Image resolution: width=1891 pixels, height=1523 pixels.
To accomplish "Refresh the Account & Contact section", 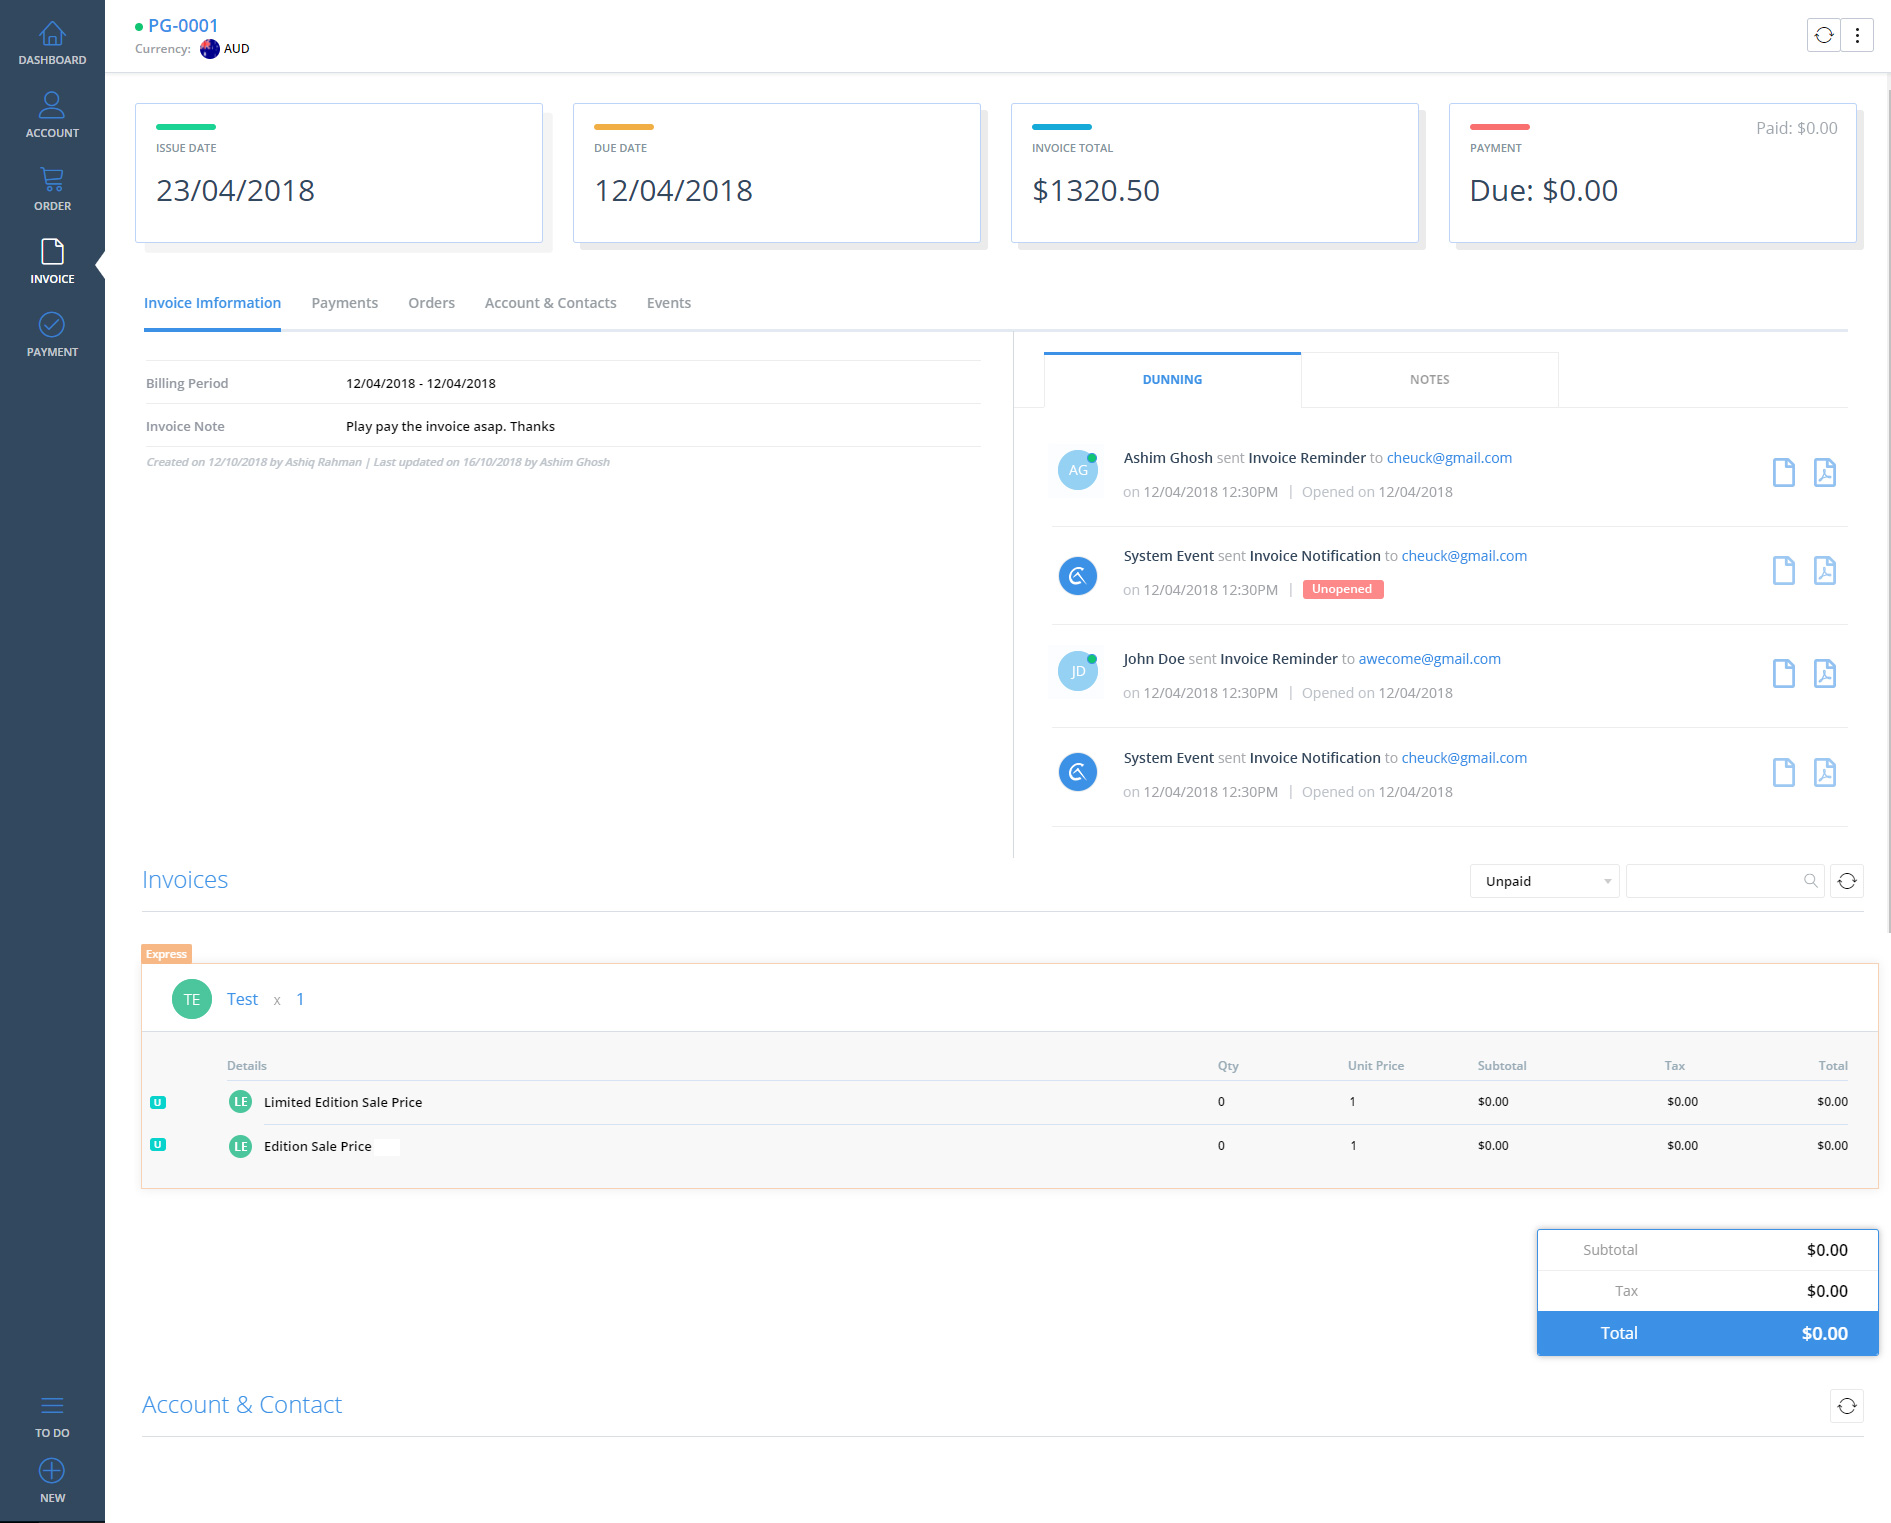I will tap(1847, 1406).
